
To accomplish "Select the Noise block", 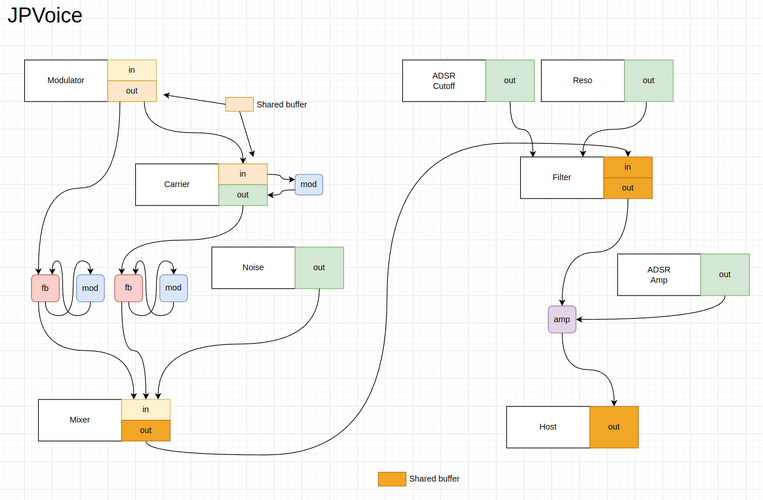I will 253,268.
